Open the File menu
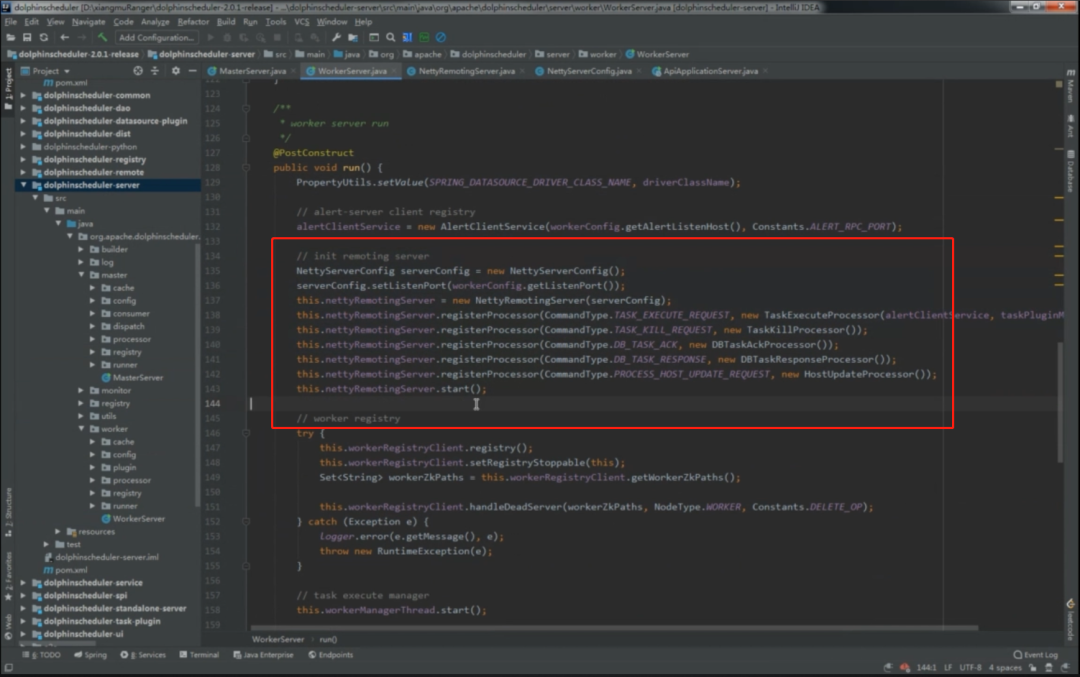The image size is (1080, 677). tap(10, 22)
